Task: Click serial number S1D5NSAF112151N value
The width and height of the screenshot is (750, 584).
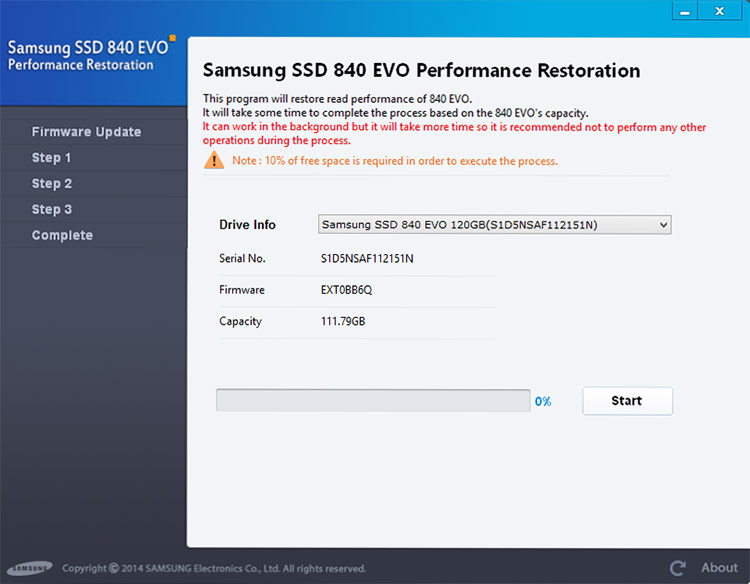Action: [367, 259]
